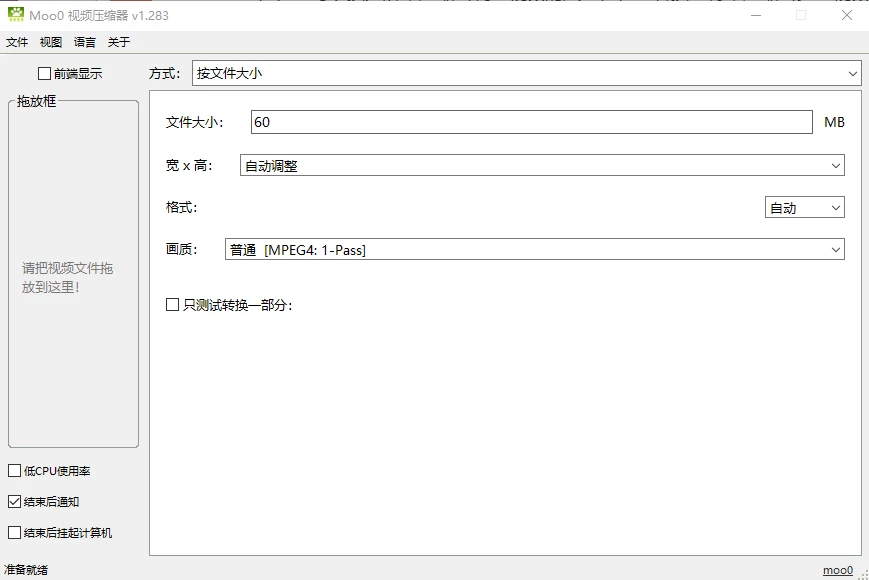The height and width of the screenshot is (580, 869).
Task: Expand the 画质 dropdown showing 普通 MPEG4
Action: tap(535, 249)
